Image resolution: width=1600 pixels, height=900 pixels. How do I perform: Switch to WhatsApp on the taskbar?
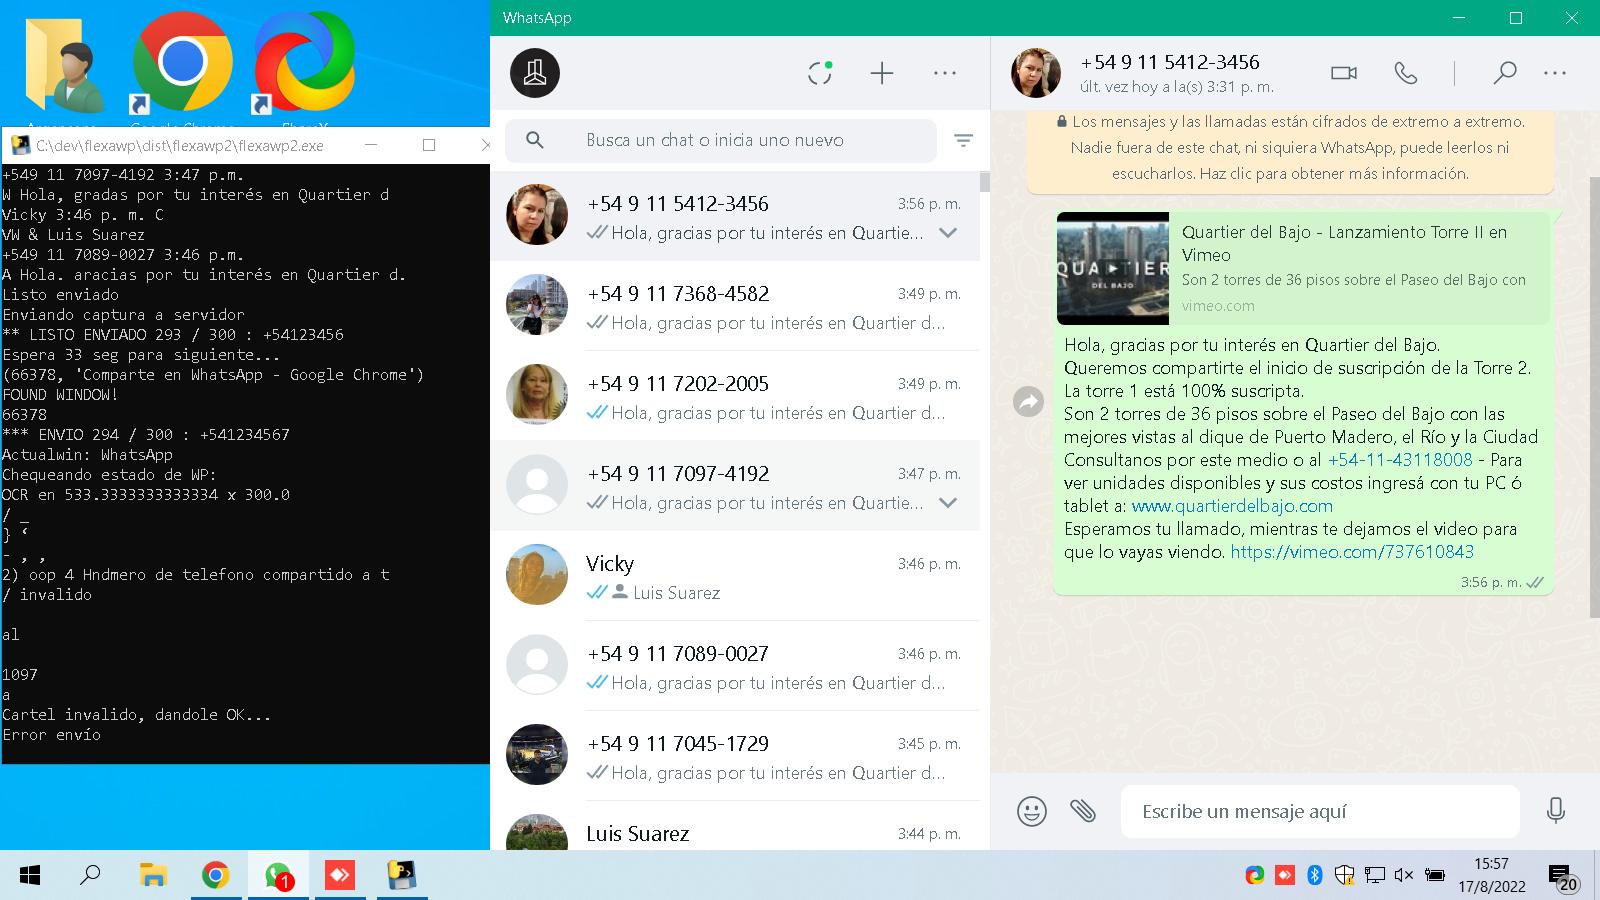(x=278, y=876)
